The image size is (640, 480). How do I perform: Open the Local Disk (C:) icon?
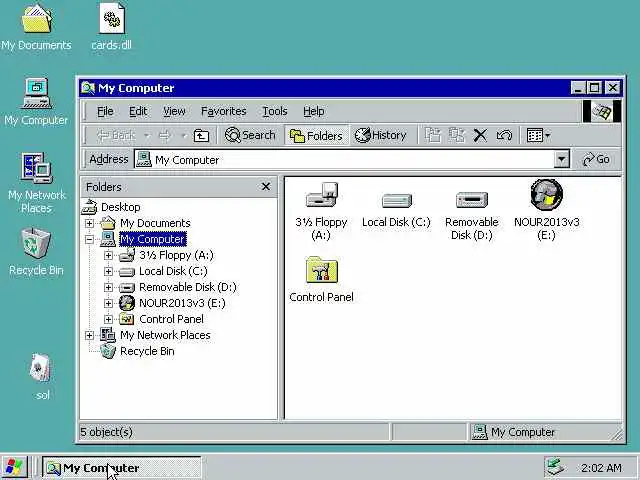(x=396, y=200)
